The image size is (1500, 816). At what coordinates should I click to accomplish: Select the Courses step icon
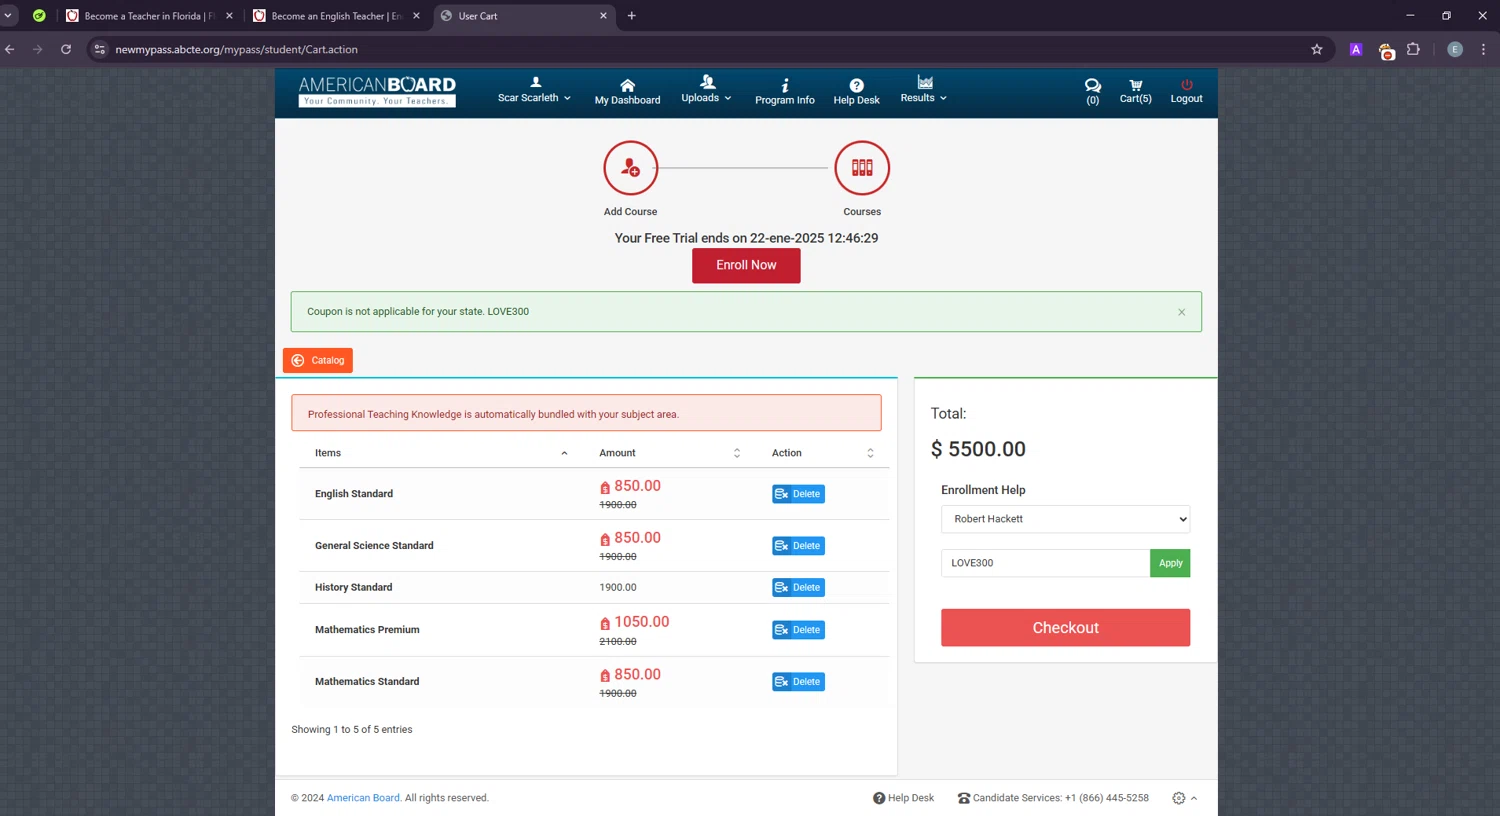(x=862, y=168)
